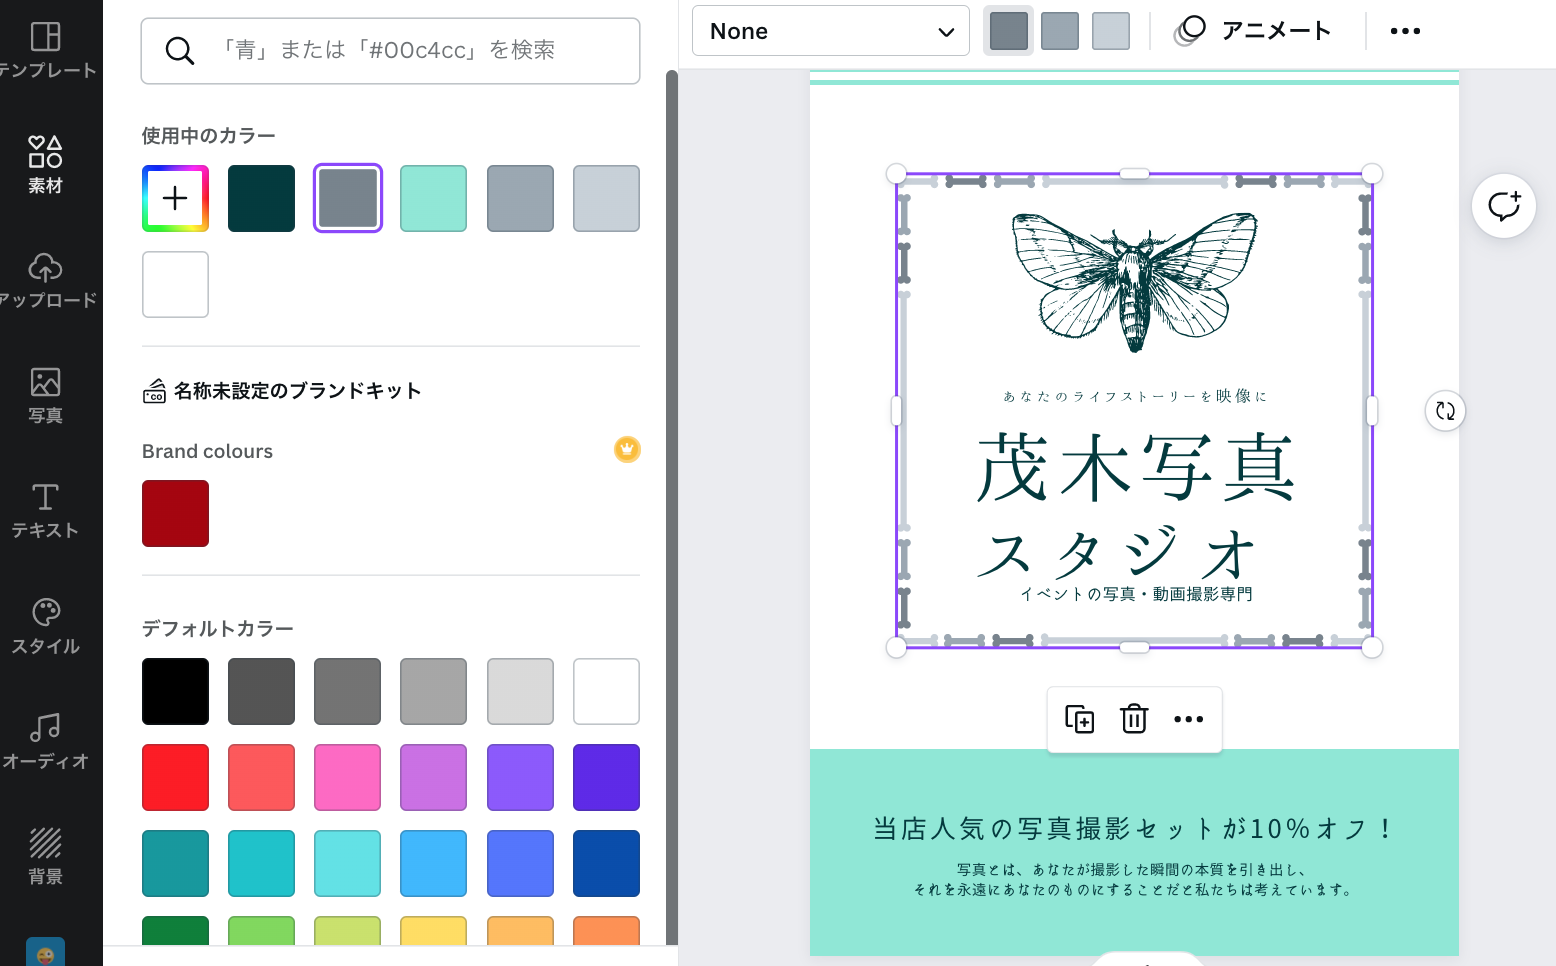This screenshot has height=966, width=1556.
Task: Select the deep indigo default color
Action: click(x=606, y=777)
